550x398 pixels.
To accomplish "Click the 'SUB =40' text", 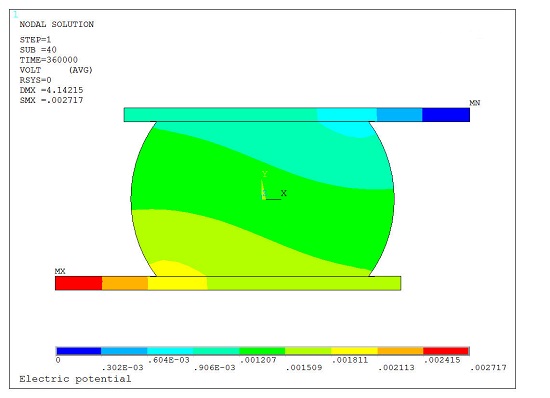I will [x=38, y=49].
